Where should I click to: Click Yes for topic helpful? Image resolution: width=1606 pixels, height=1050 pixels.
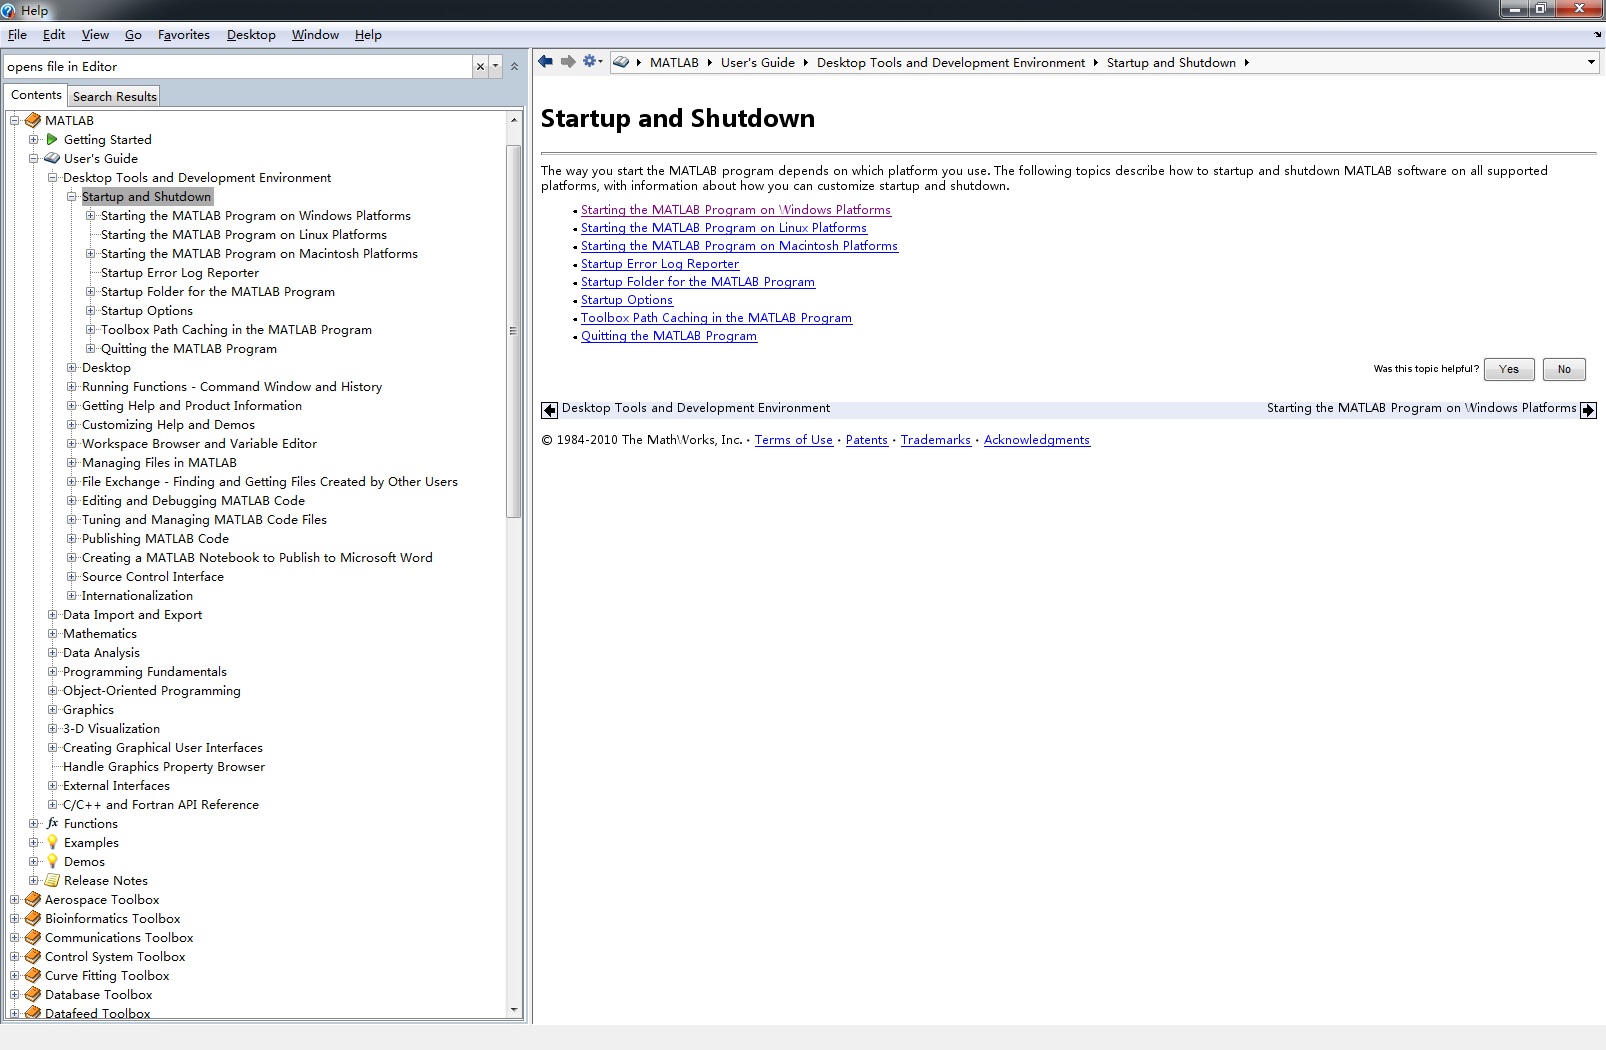point(1509,369)
